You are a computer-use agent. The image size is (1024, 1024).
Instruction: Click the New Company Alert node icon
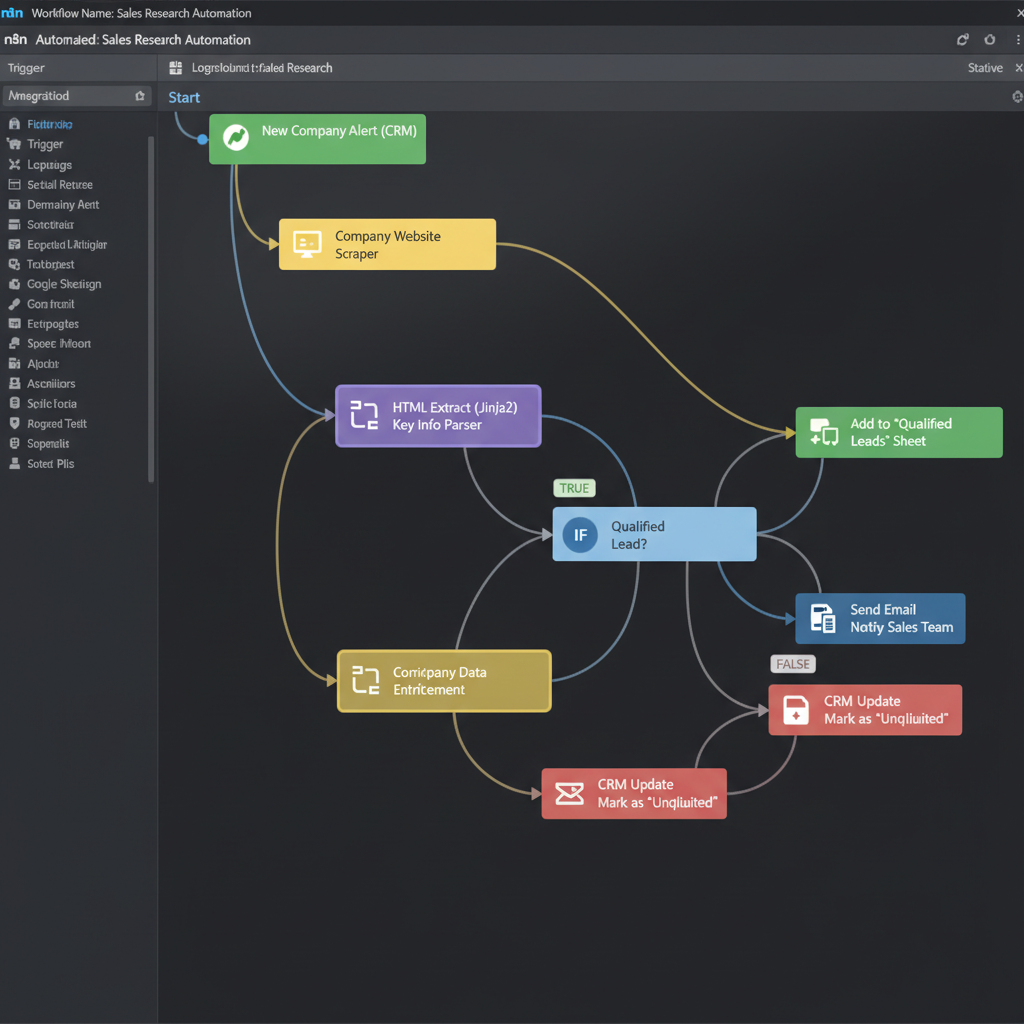pyautogui.click(x=236, y=138)
